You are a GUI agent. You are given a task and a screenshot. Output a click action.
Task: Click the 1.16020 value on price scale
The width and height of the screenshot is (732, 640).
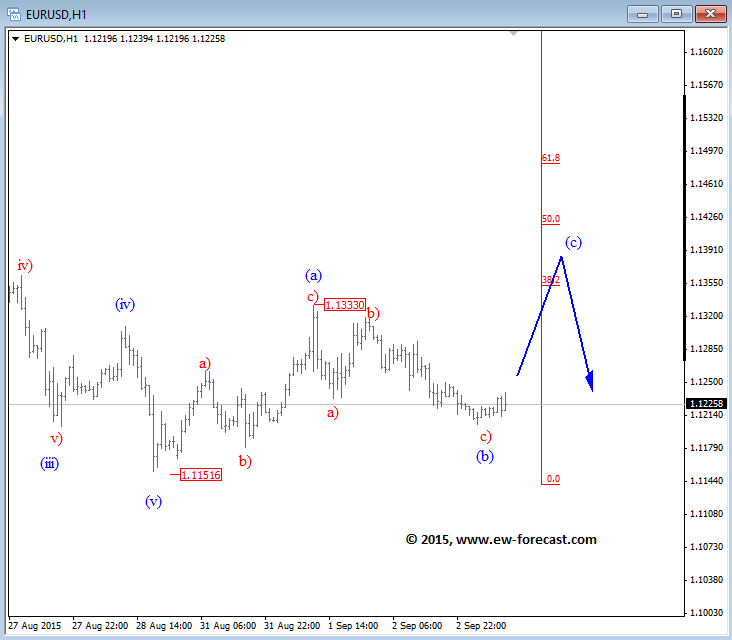(705, 51)
